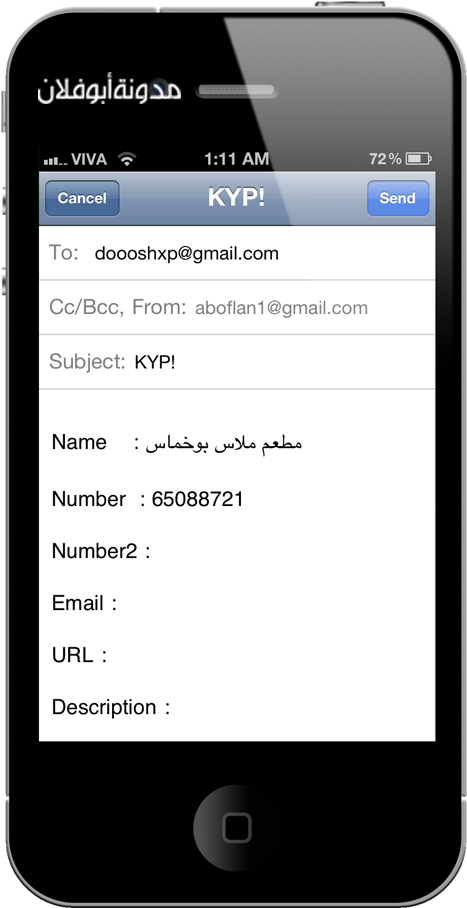Tap the phone number 65088721

pos(197,499)
